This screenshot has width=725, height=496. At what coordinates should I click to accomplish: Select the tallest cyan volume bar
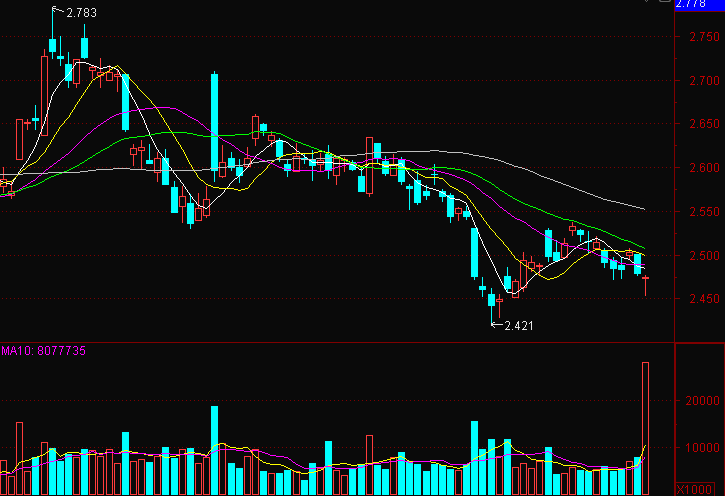pyautogui.click(x=214, y=450)
